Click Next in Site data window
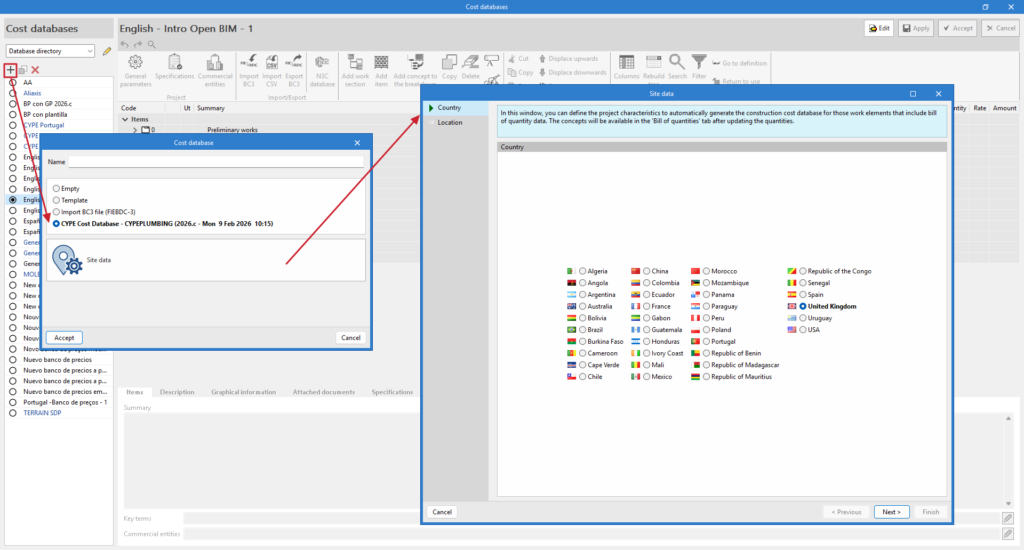The image size is (1024, 550). [x=891, y=512]
